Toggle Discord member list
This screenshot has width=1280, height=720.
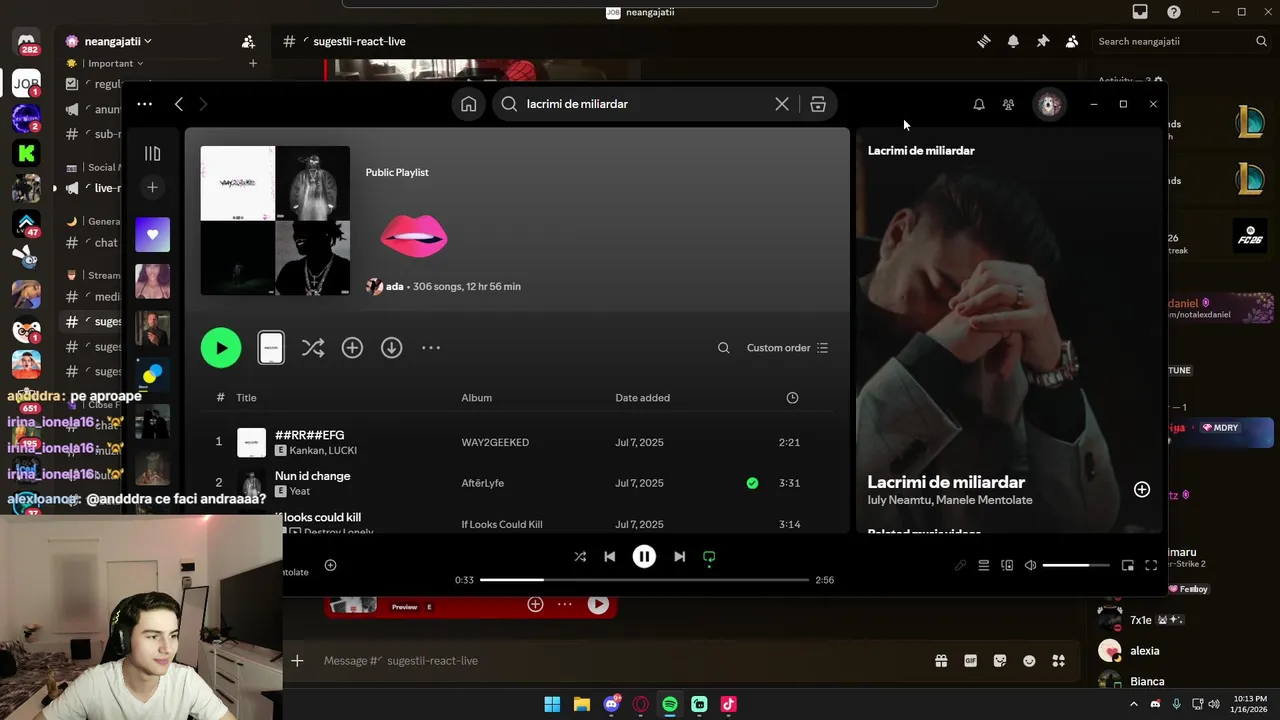pos(1072,41)
